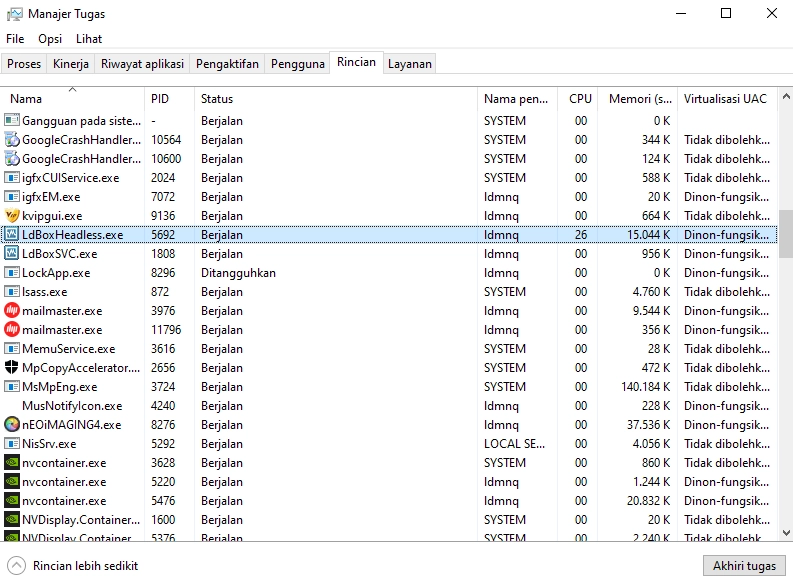Click the MpCopyAccelerator Defender shield icon
Screen dimensions: 793x586
(x=12, y=368)
